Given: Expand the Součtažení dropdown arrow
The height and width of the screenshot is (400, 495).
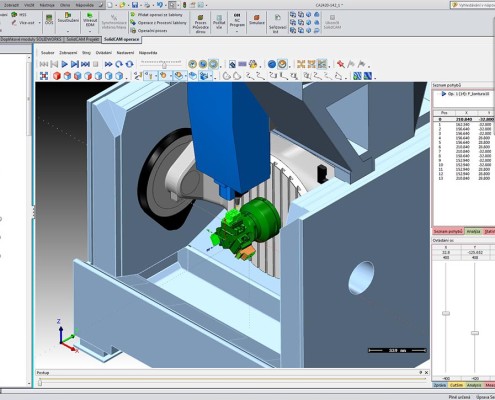Looking at the screenshot, I should (x=68, y=32).
